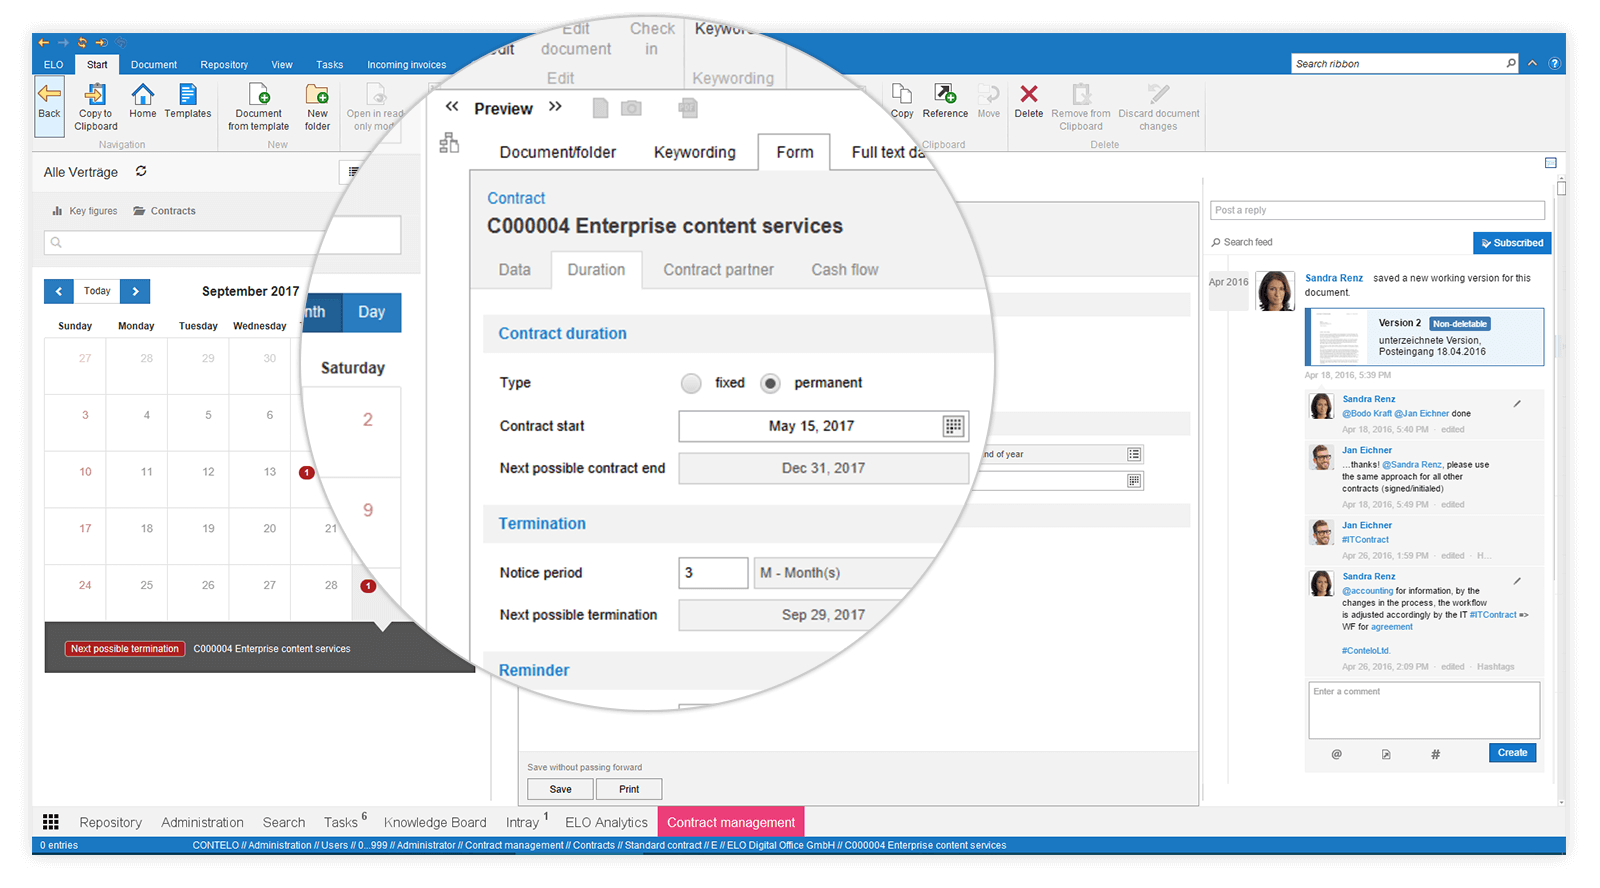Open the Contracts tab in left panel
The width and height of the screenshot is (1600, 888).
tap(165, 211)
